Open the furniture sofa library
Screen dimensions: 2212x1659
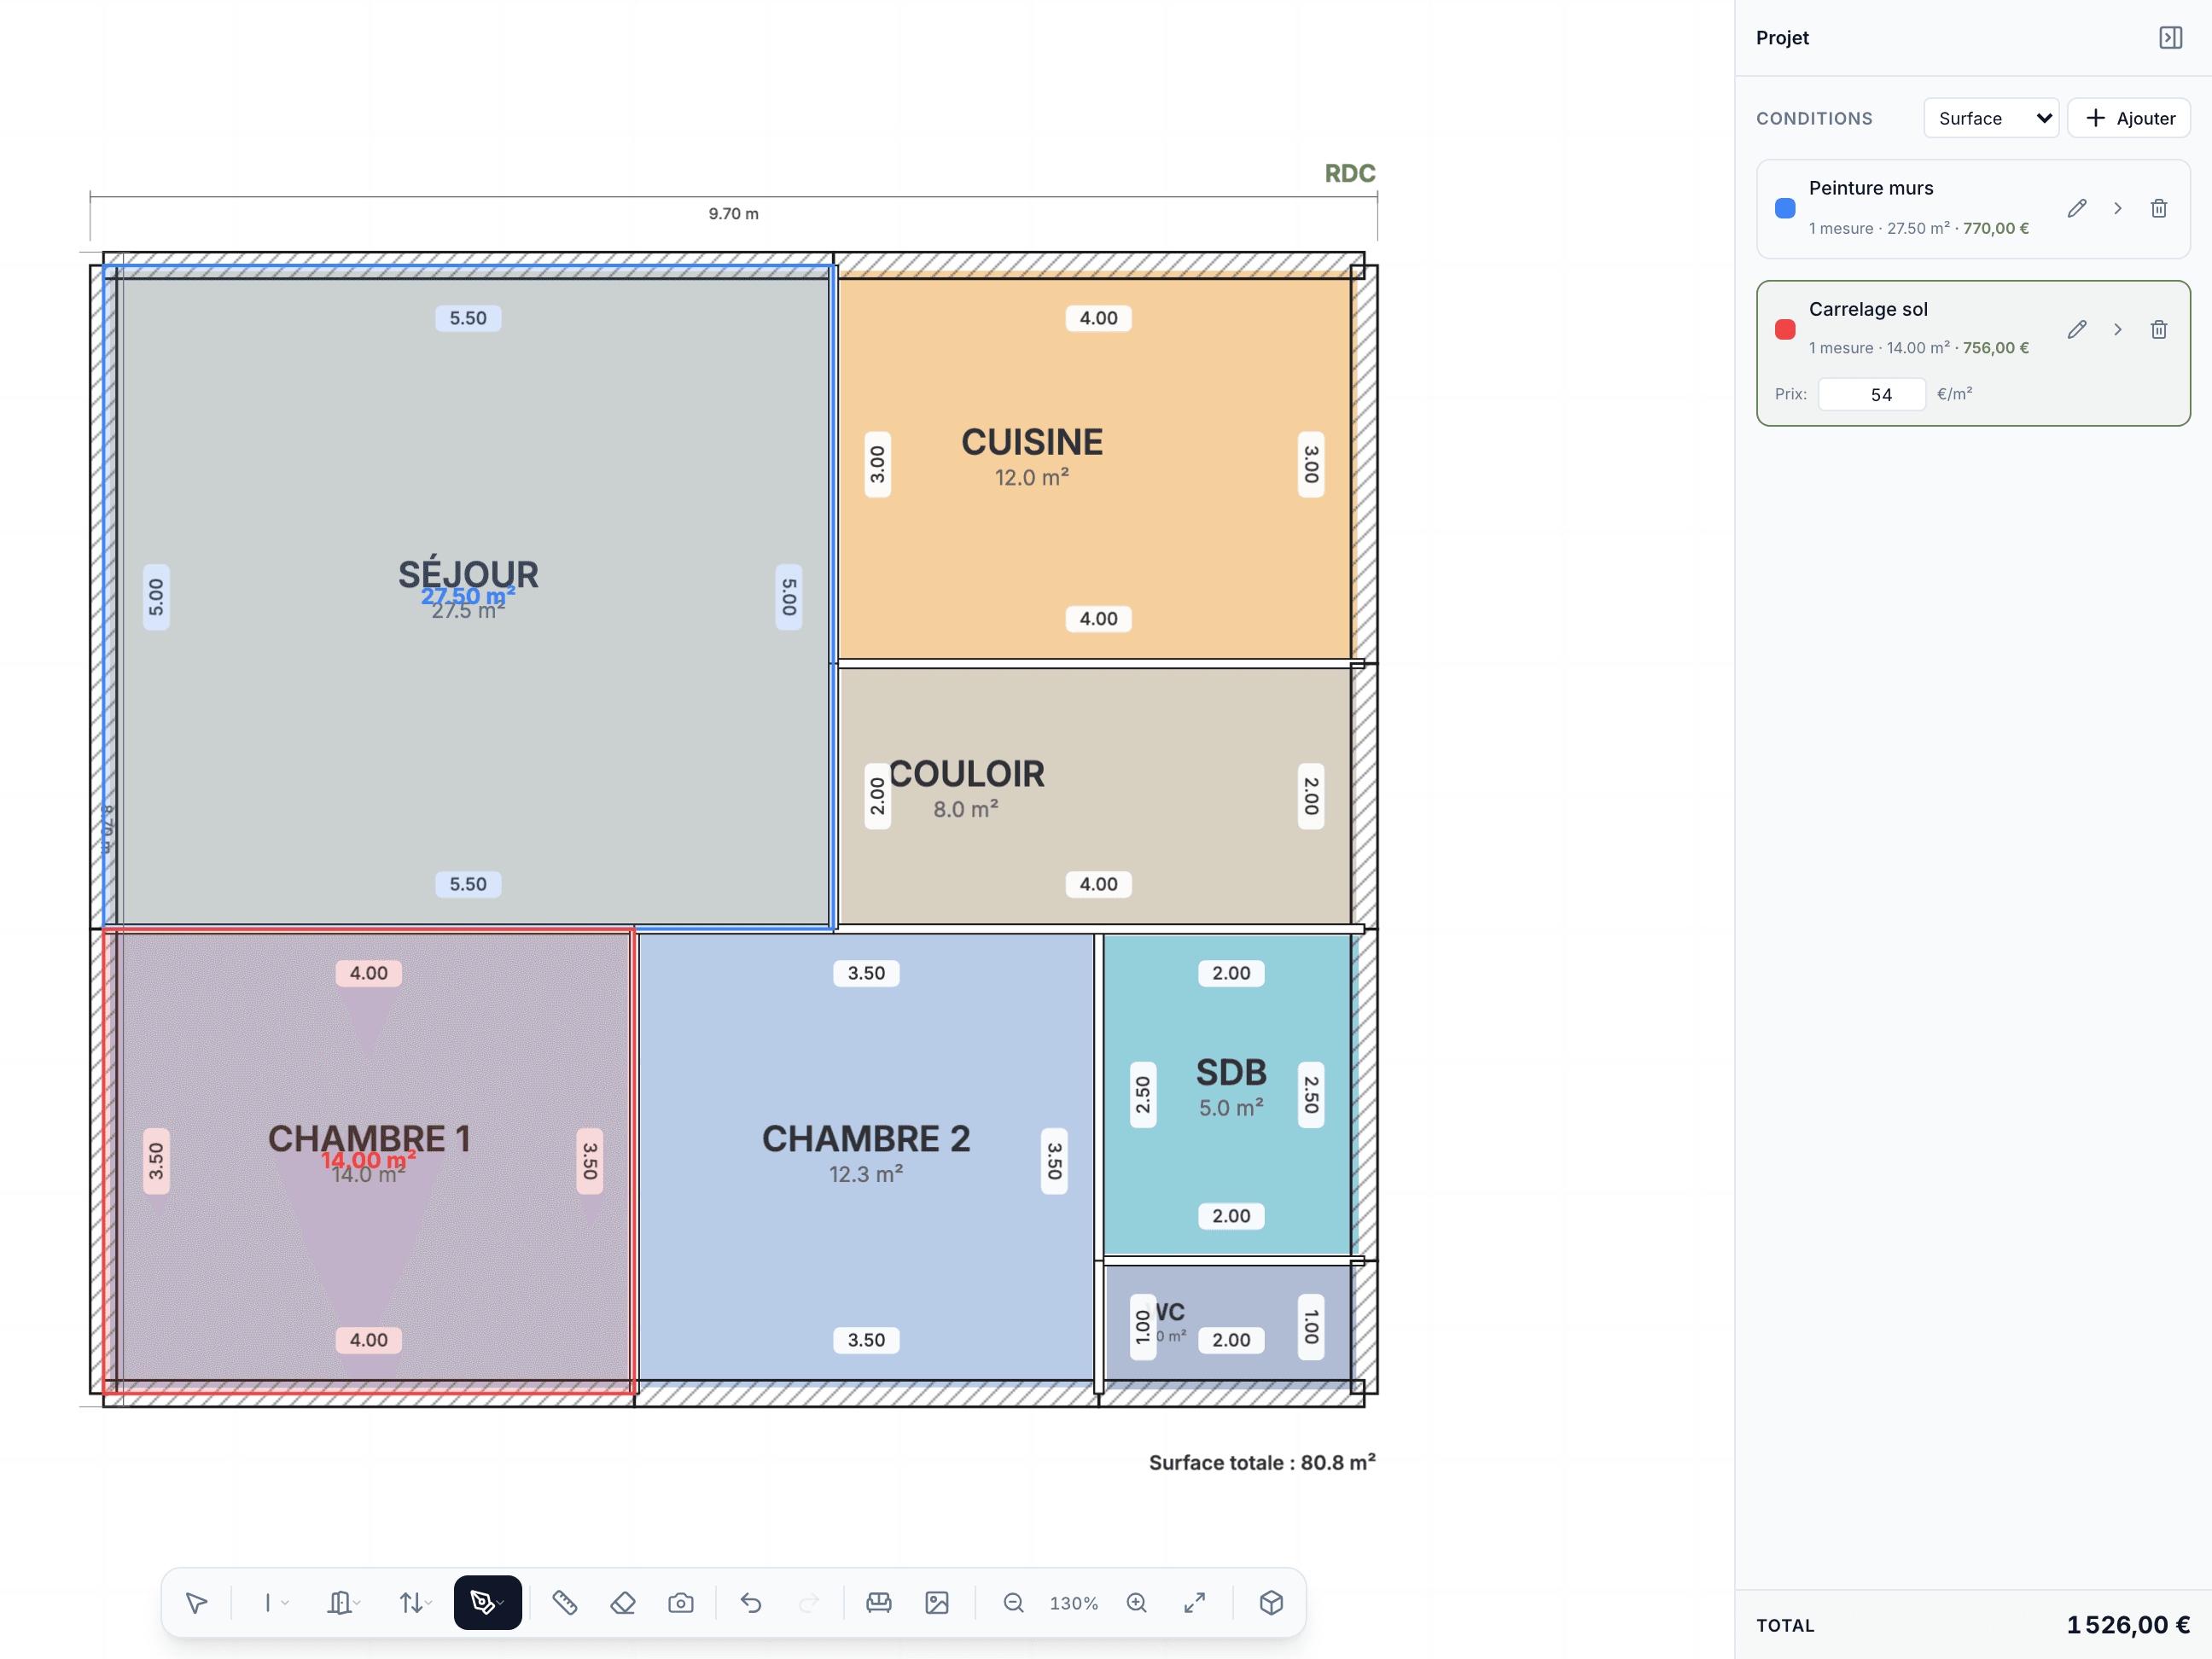tap(879, 1603)
